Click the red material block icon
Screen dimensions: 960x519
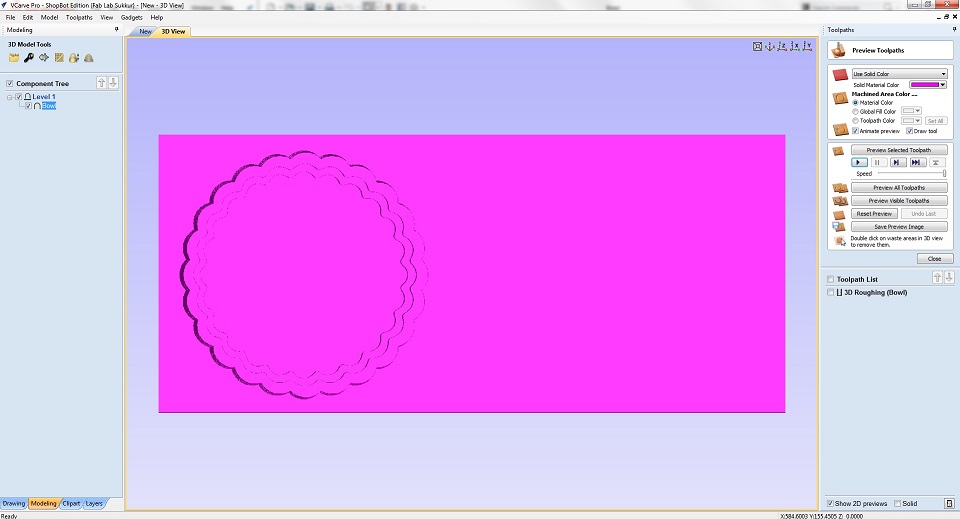click(x=840, y=75)
